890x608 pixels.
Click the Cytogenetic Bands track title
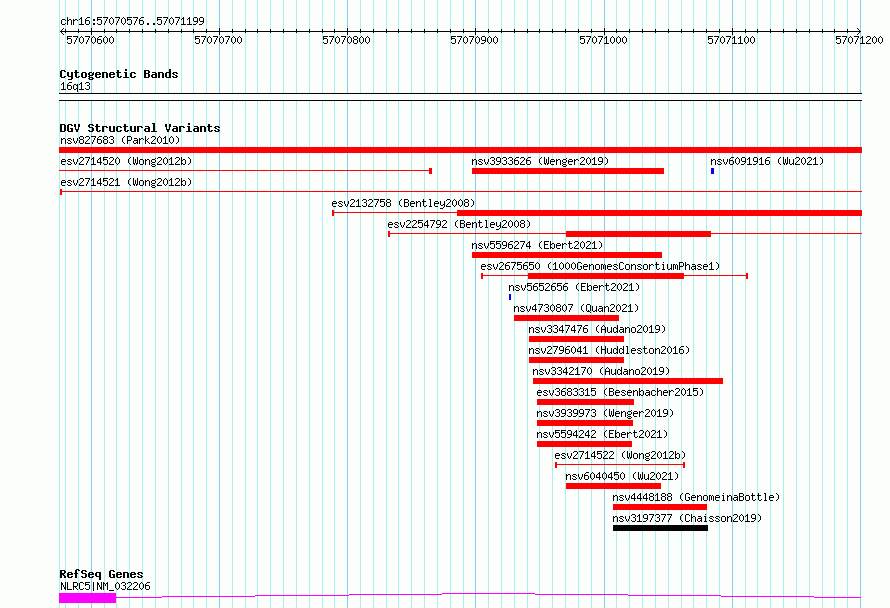point(119,74)
